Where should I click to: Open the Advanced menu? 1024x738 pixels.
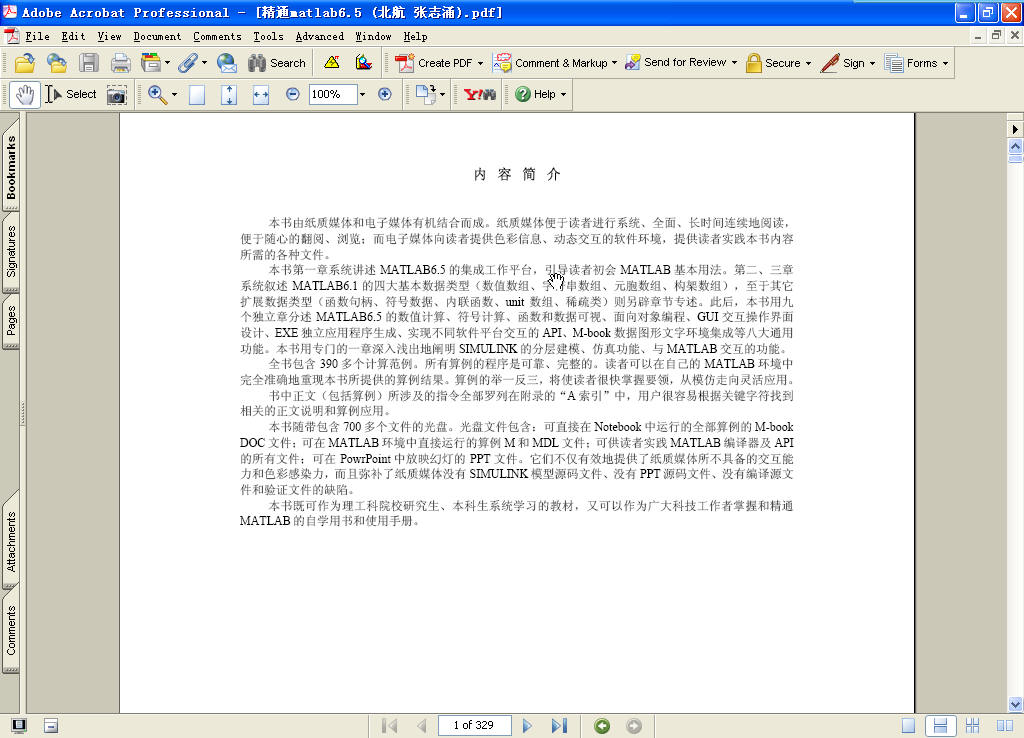319,37
